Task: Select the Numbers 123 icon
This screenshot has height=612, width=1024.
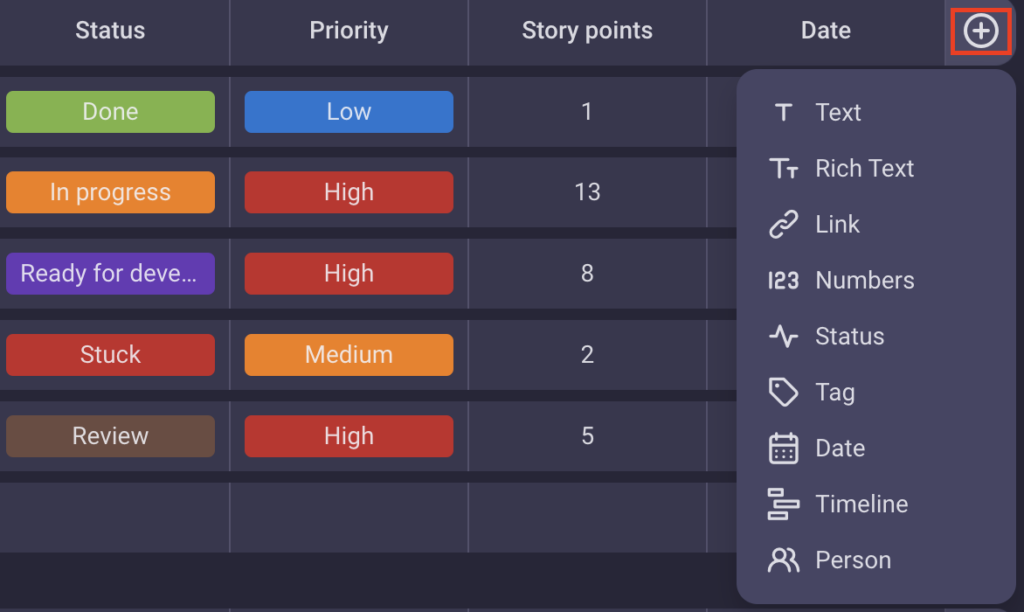Action: click(783, 280)
